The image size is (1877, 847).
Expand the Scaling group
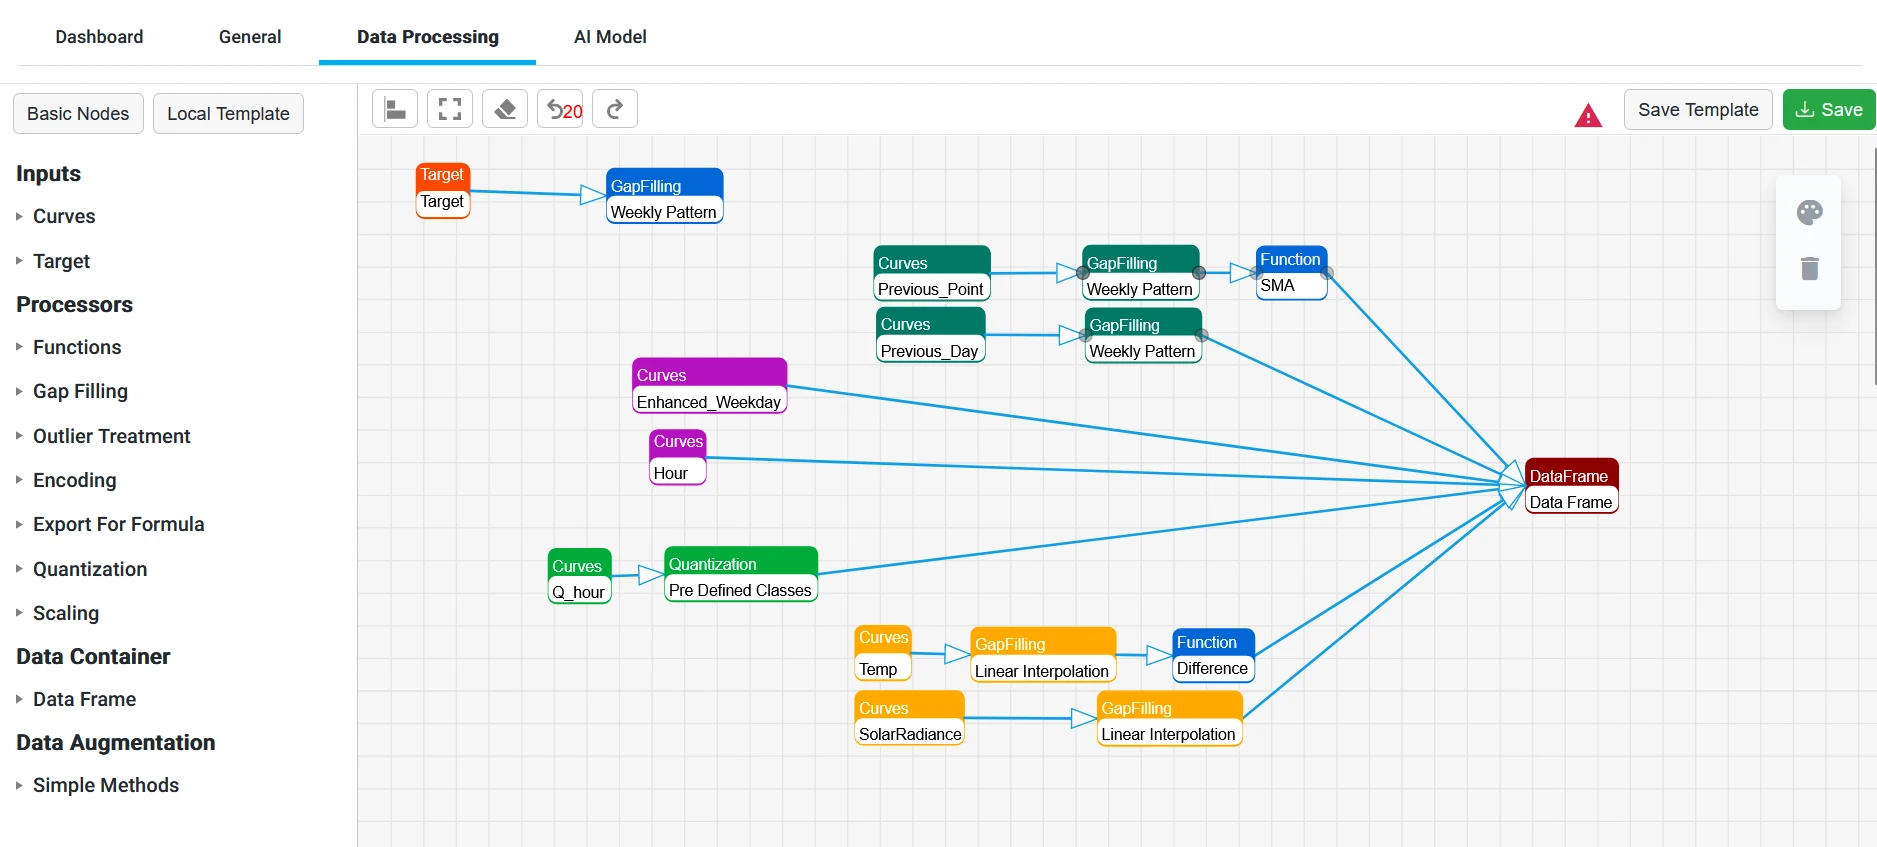(x=66, y=613)
